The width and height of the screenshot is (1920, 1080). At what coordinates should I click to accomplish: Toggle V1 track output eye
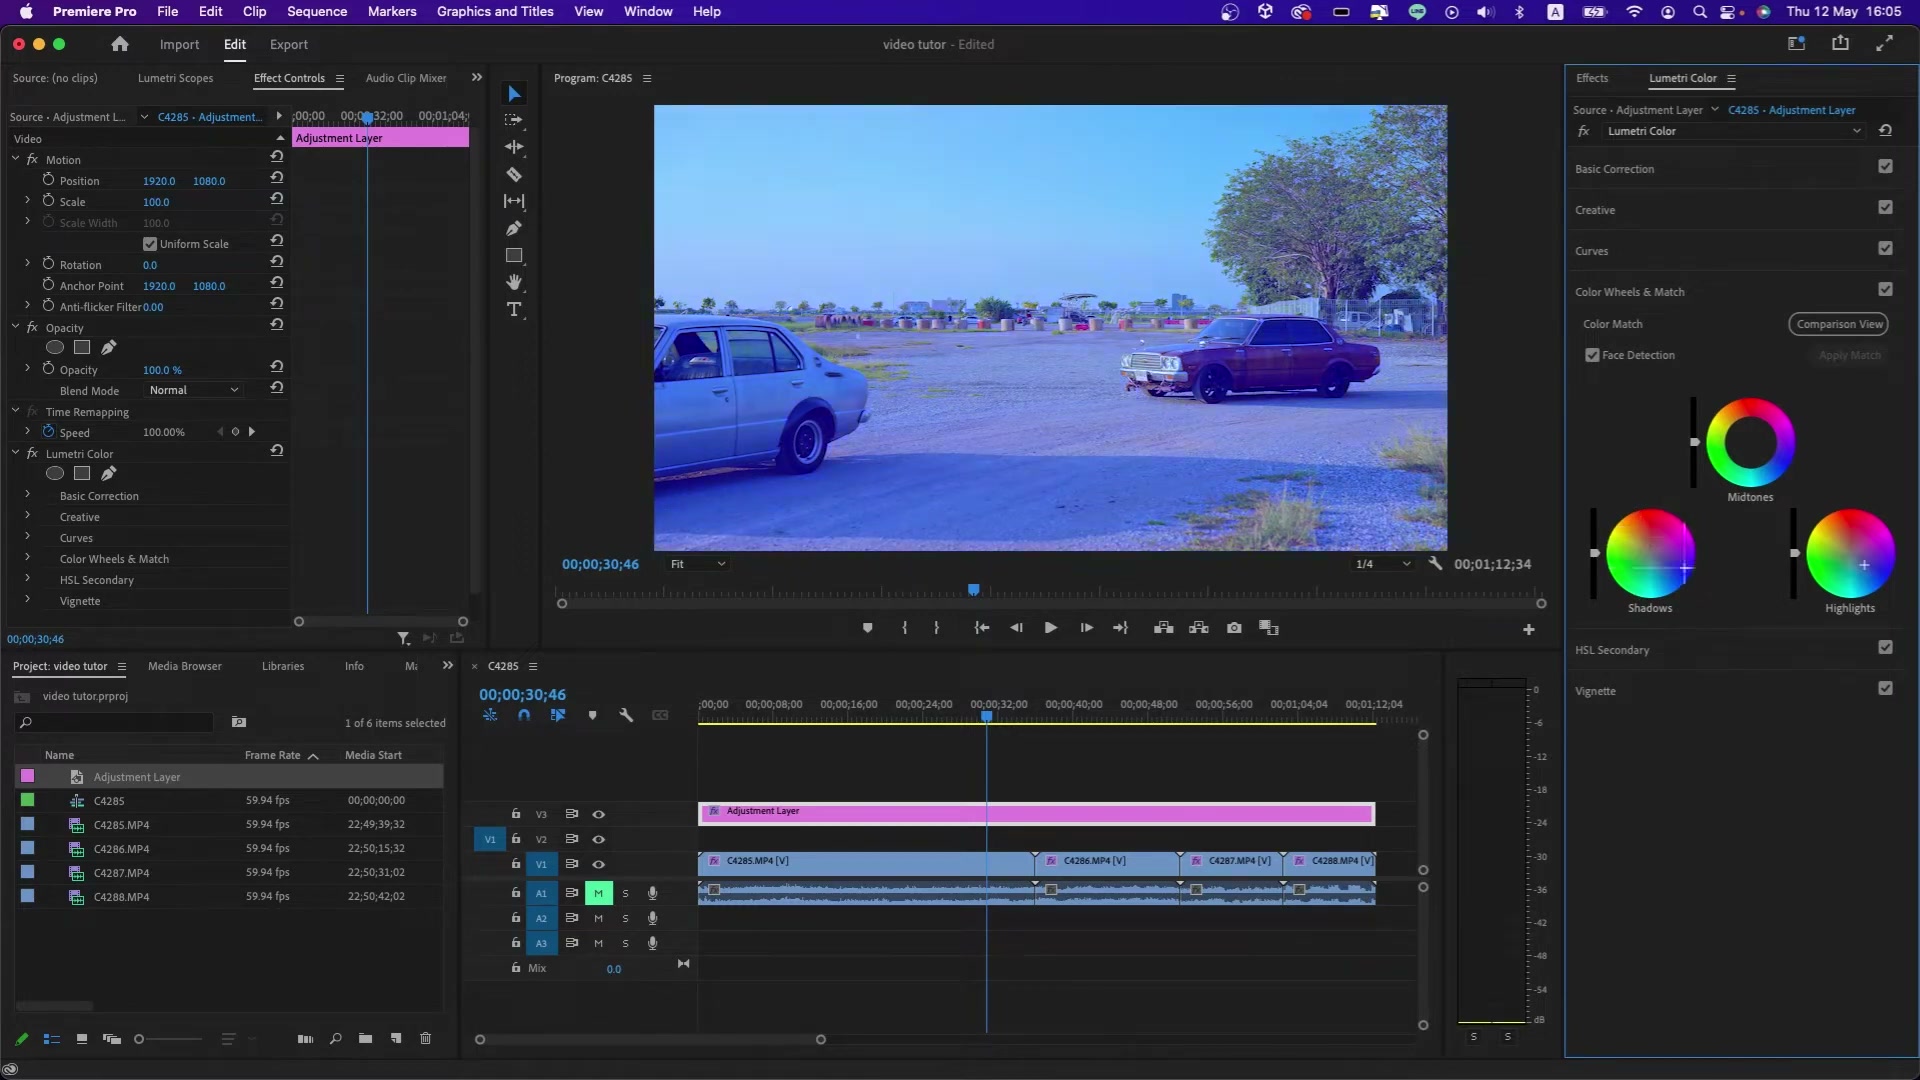tap(598, 865)
